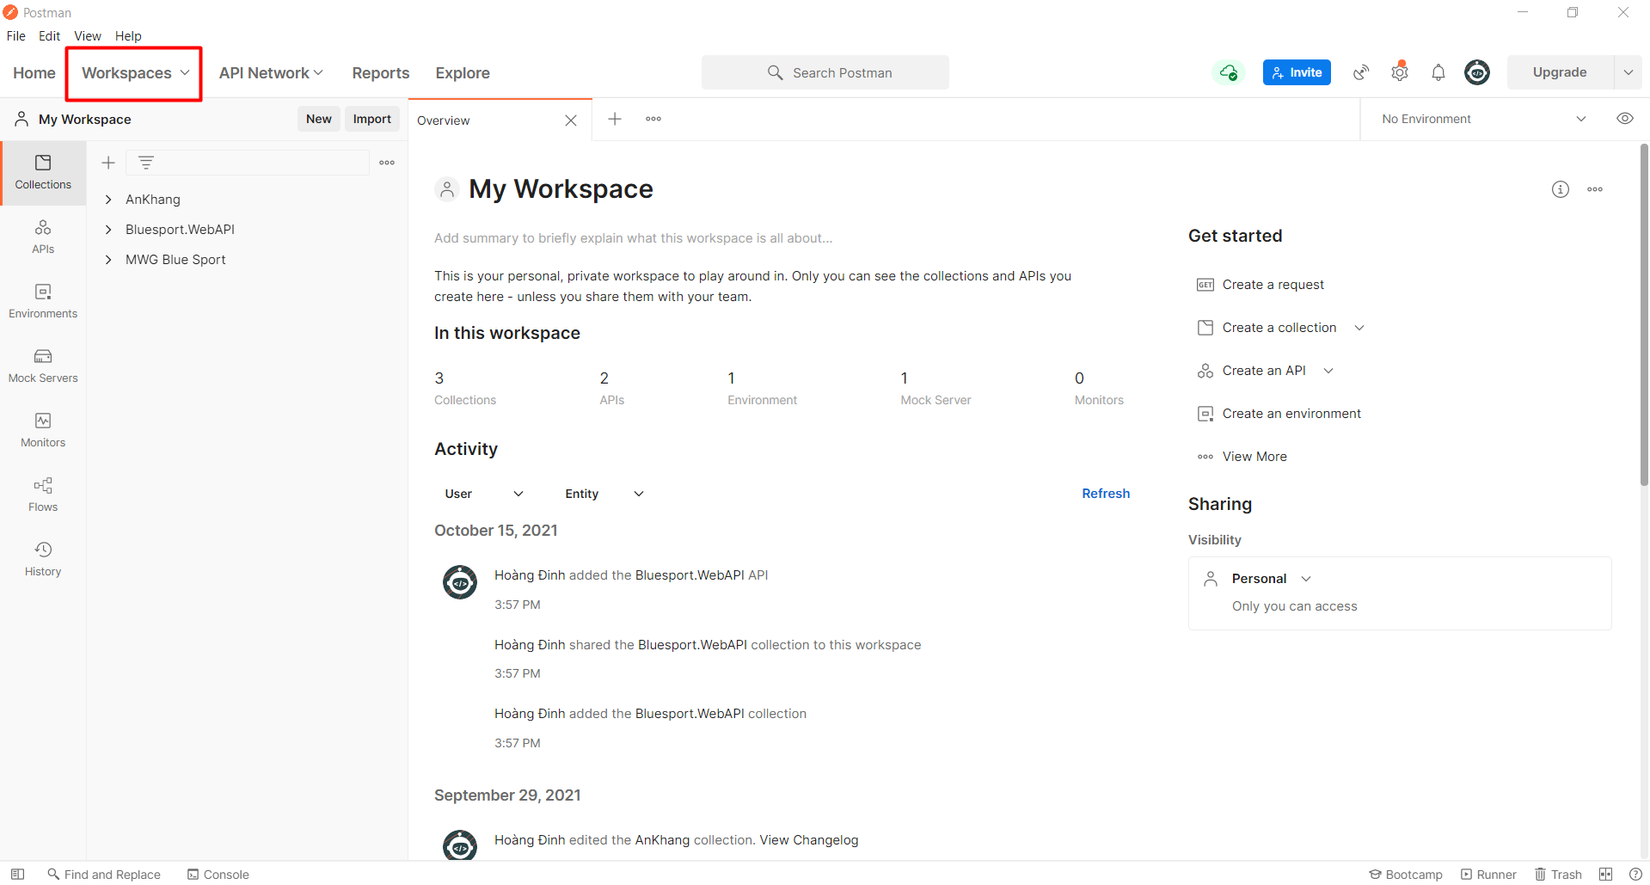Image resolution: width=1650 pixels, height=885 pixels.
Task: Open the Workspaces dropdown
Action: [135, 73]
